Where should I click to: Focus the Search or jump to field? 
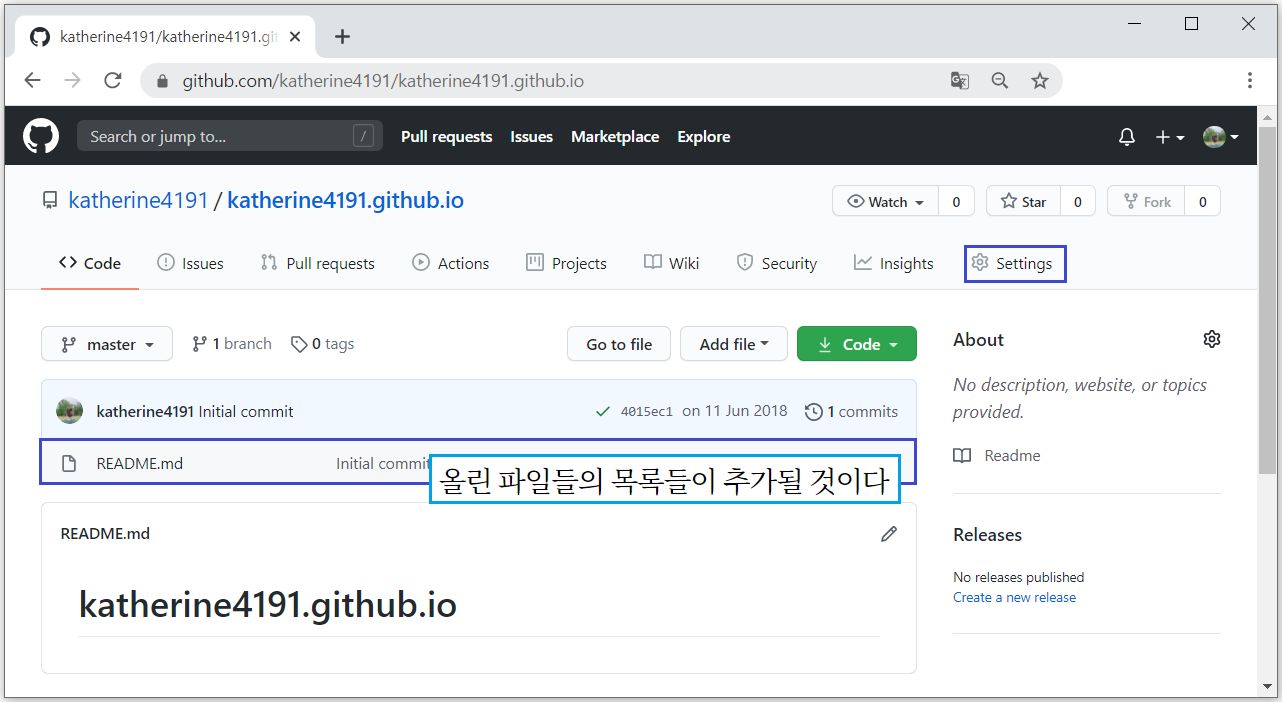tap(230, 137)
